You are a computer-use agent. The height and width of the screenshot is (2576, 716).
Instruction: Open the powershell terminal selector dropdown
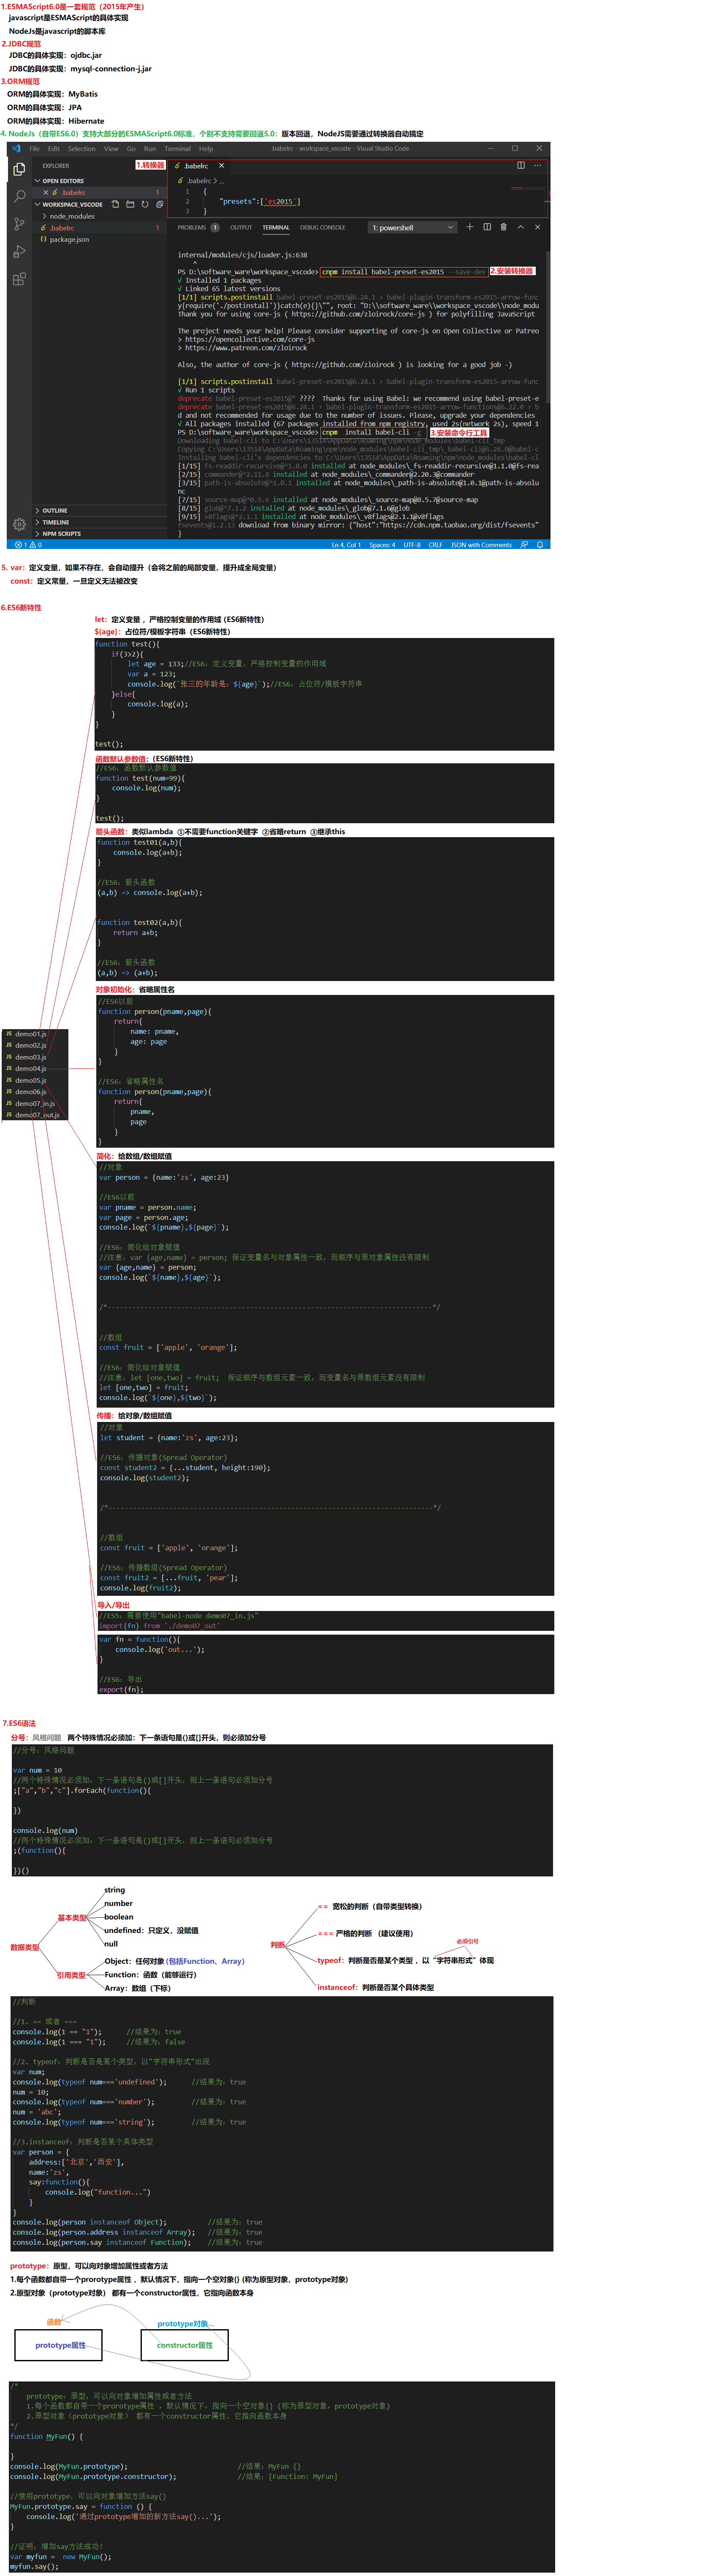pos(412,228)
